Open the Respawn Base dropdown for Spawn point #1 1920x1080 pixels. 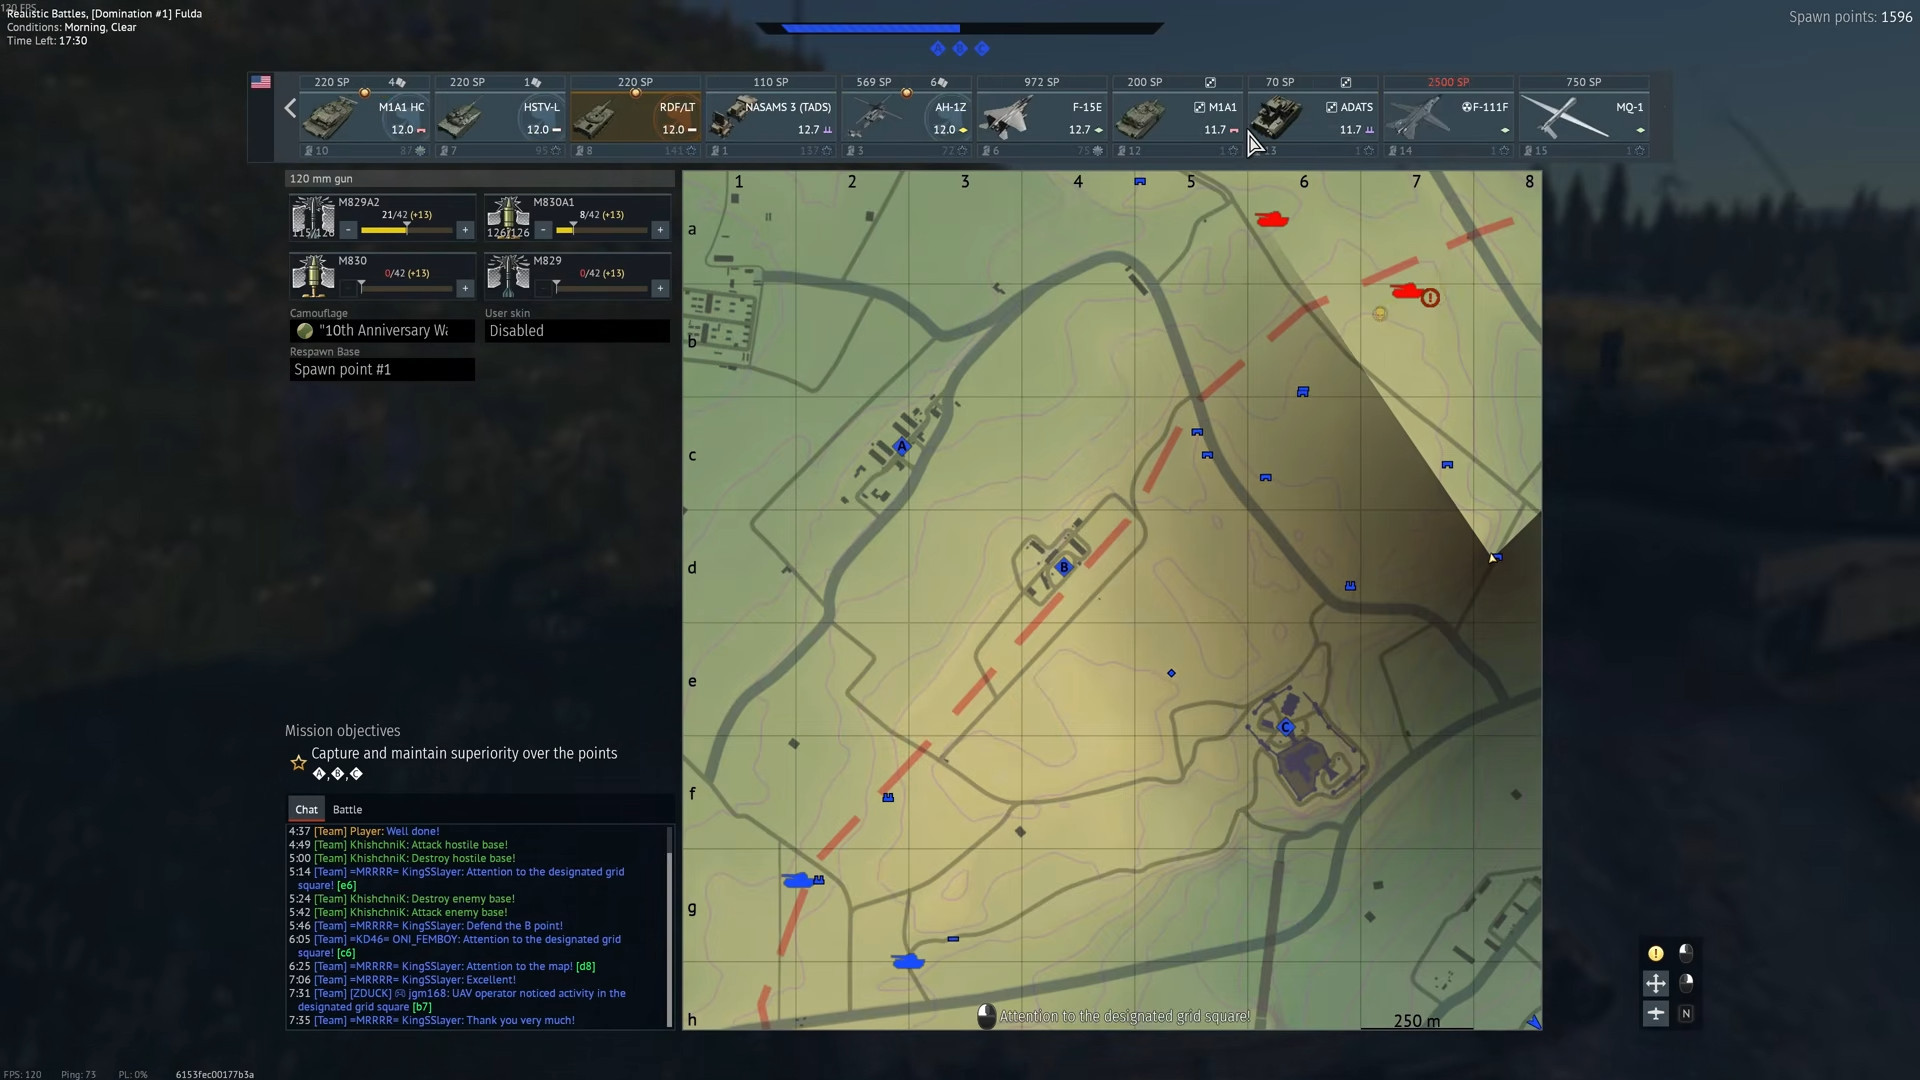(x=382, y=369)
